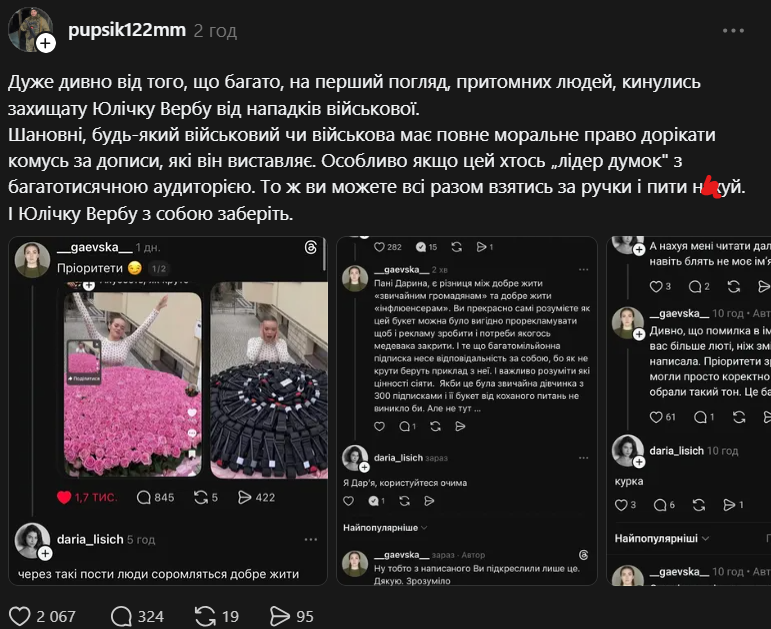This screenshot has width=771, height=629.
Task: Like the main post with 2 067 likes
Action: point(20,615)
